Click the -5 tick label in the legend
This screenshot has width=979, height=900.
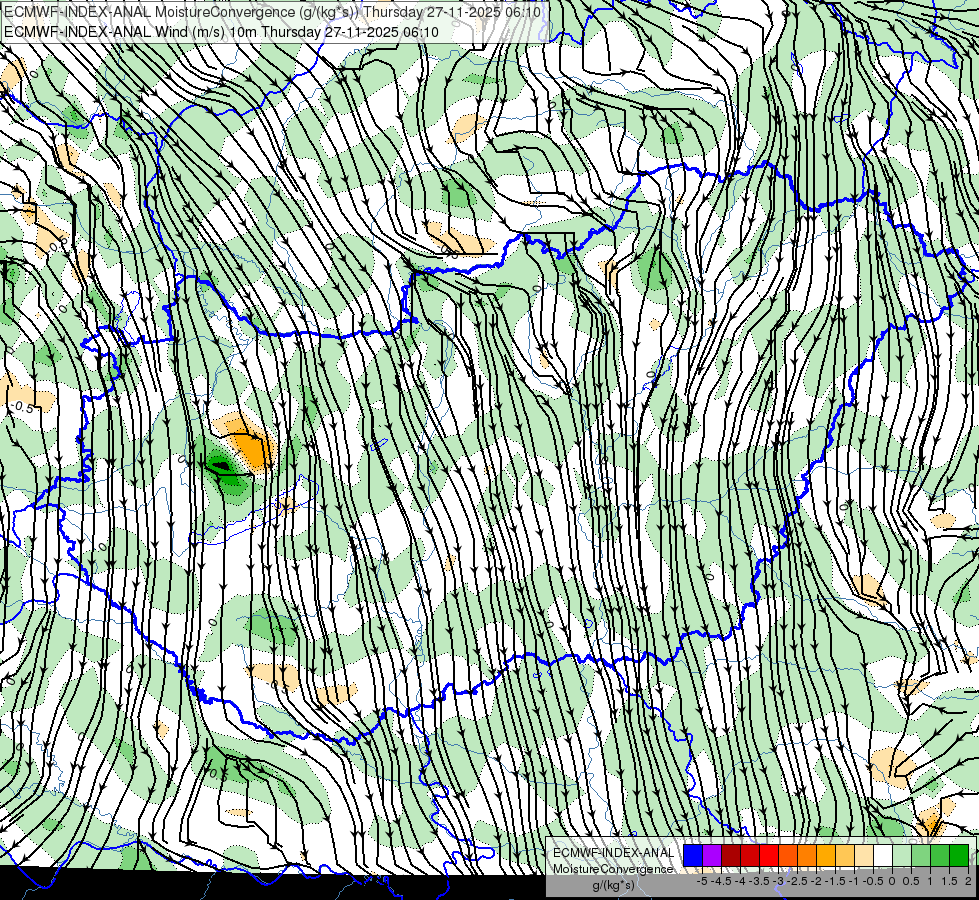pos(702,881)
